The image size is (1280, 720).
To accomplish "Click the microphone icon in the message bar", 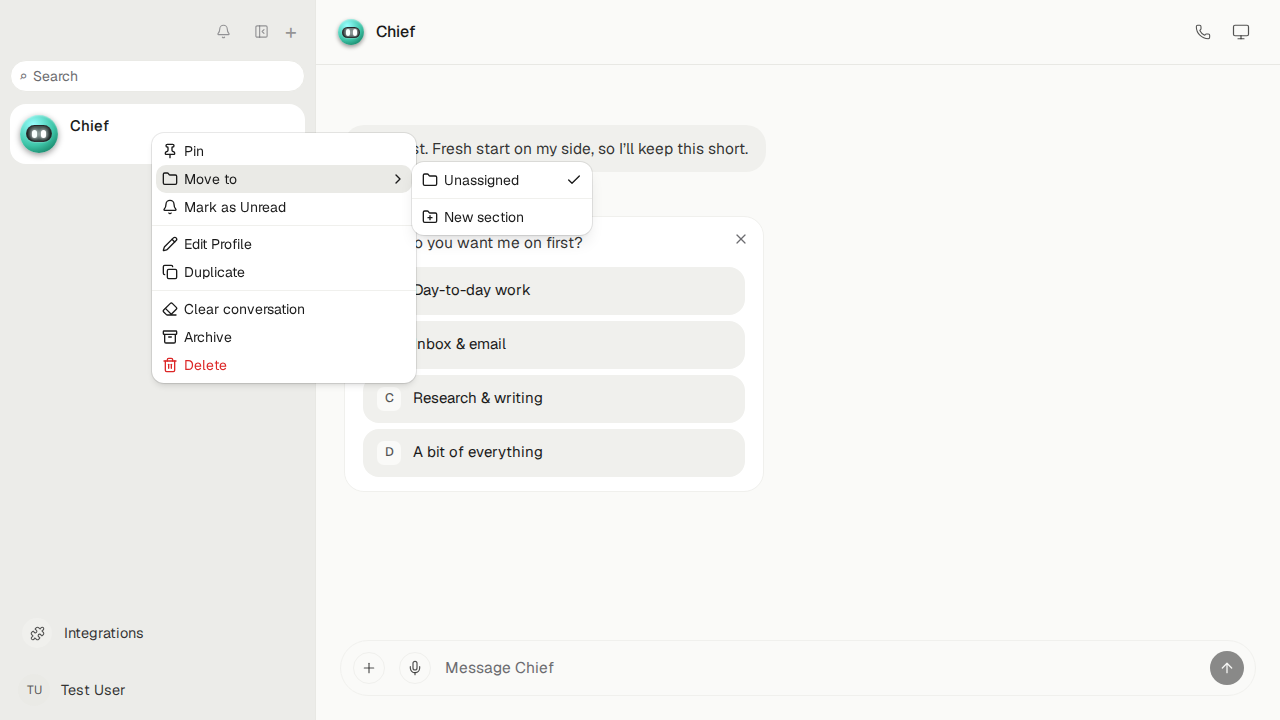I will tap(415, 668).
